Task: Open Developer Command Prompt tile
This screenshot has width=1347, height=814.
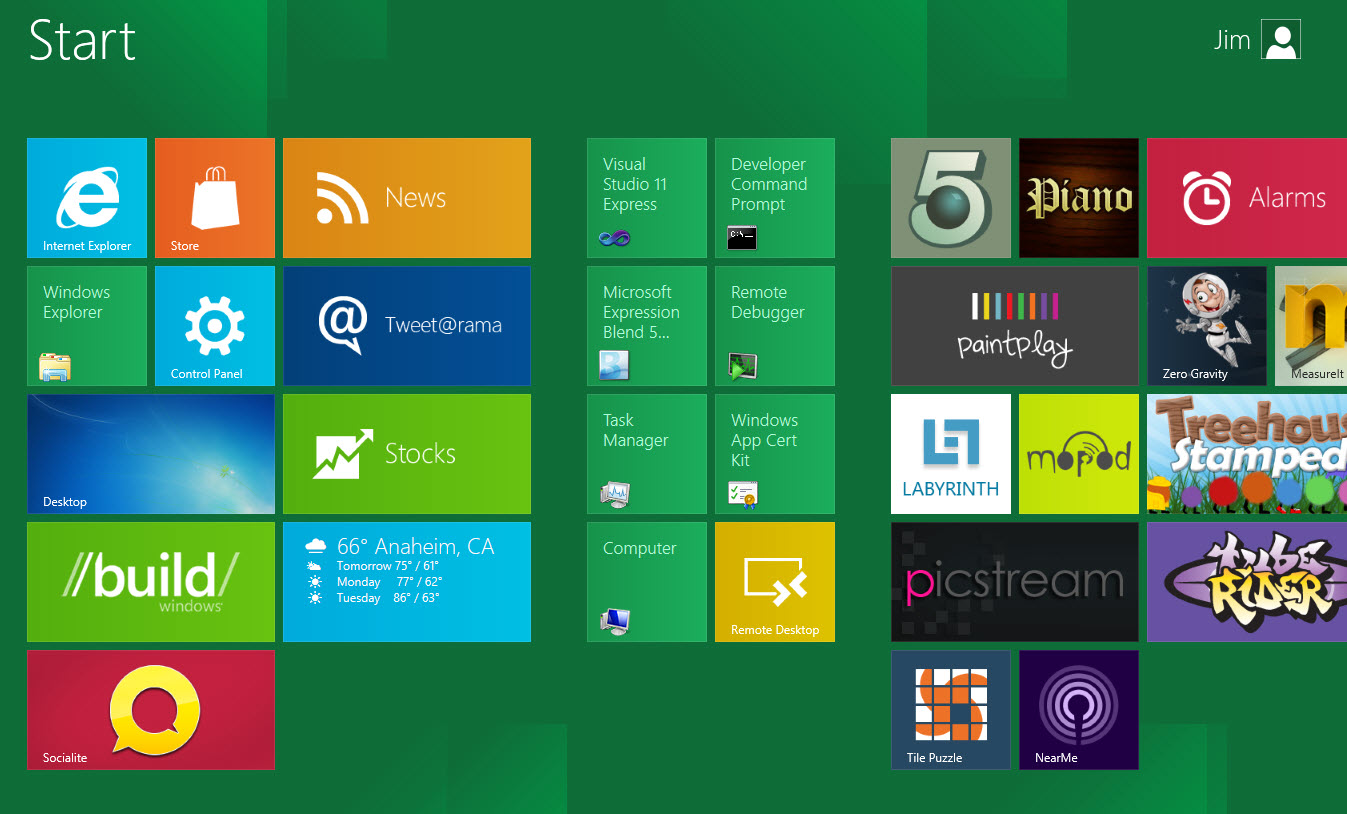Action: pos(775,198)
